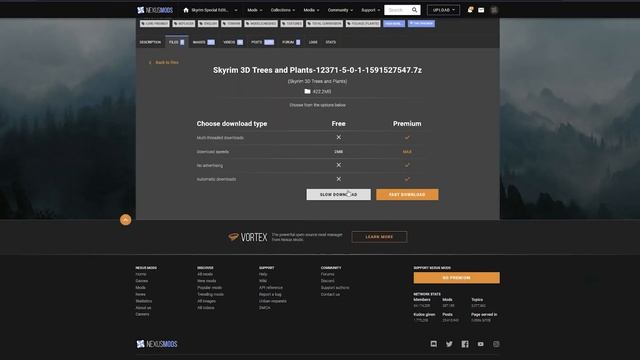640x360 pixels.
Task: Open the New mods footer link
Action: click(207, 281)
